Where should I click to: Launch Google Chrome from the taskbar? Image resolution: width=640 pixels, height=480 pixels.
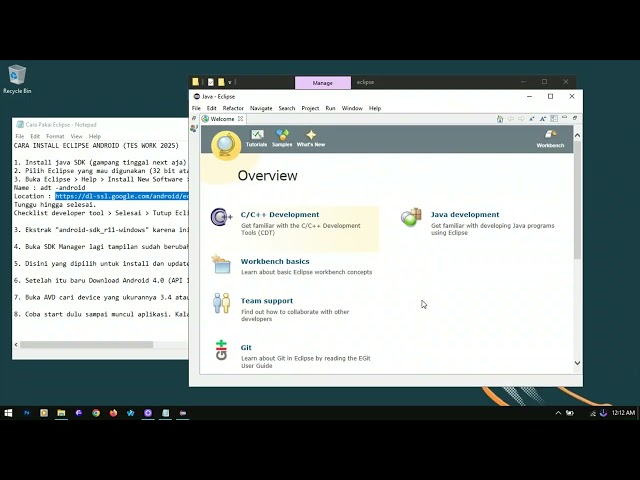[x=96, y=413]
